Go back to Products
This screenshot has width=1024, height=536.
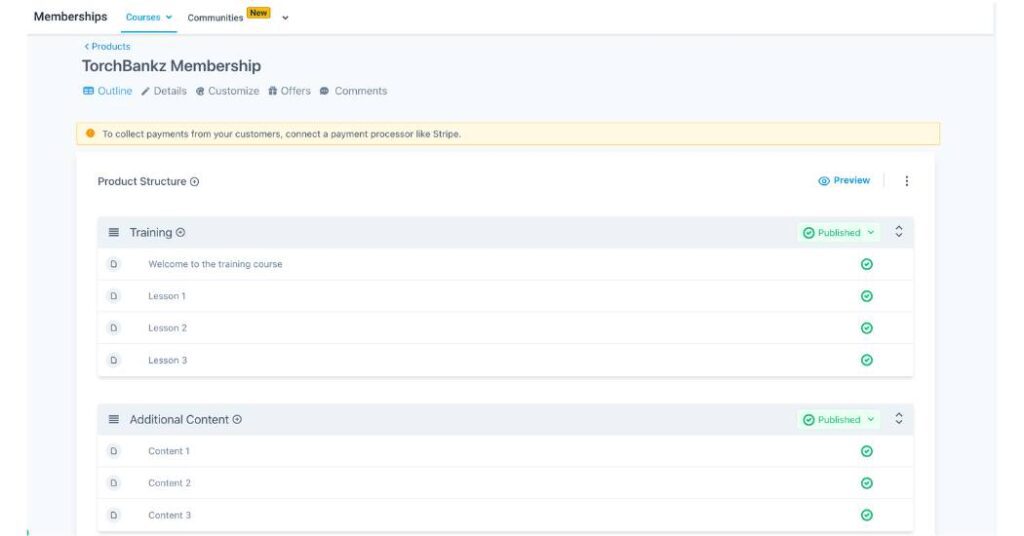[107, 46]
